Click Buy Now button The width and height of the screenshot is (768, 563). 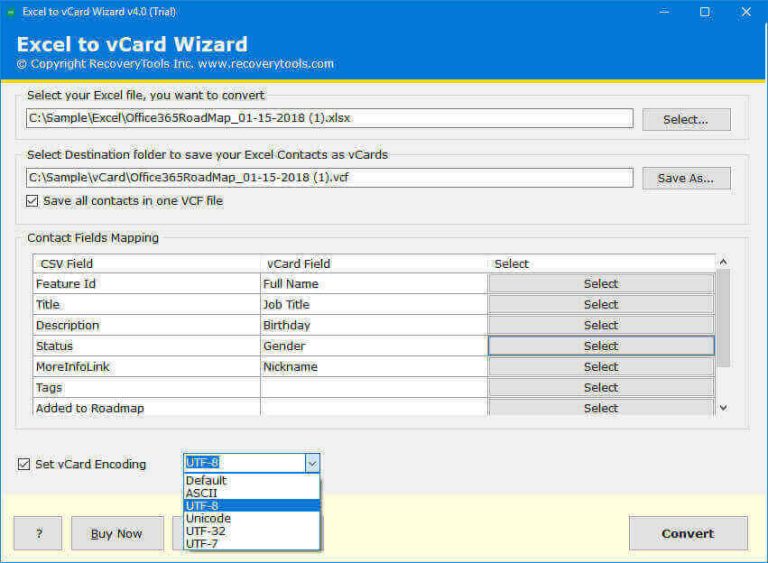click(117, 534)
